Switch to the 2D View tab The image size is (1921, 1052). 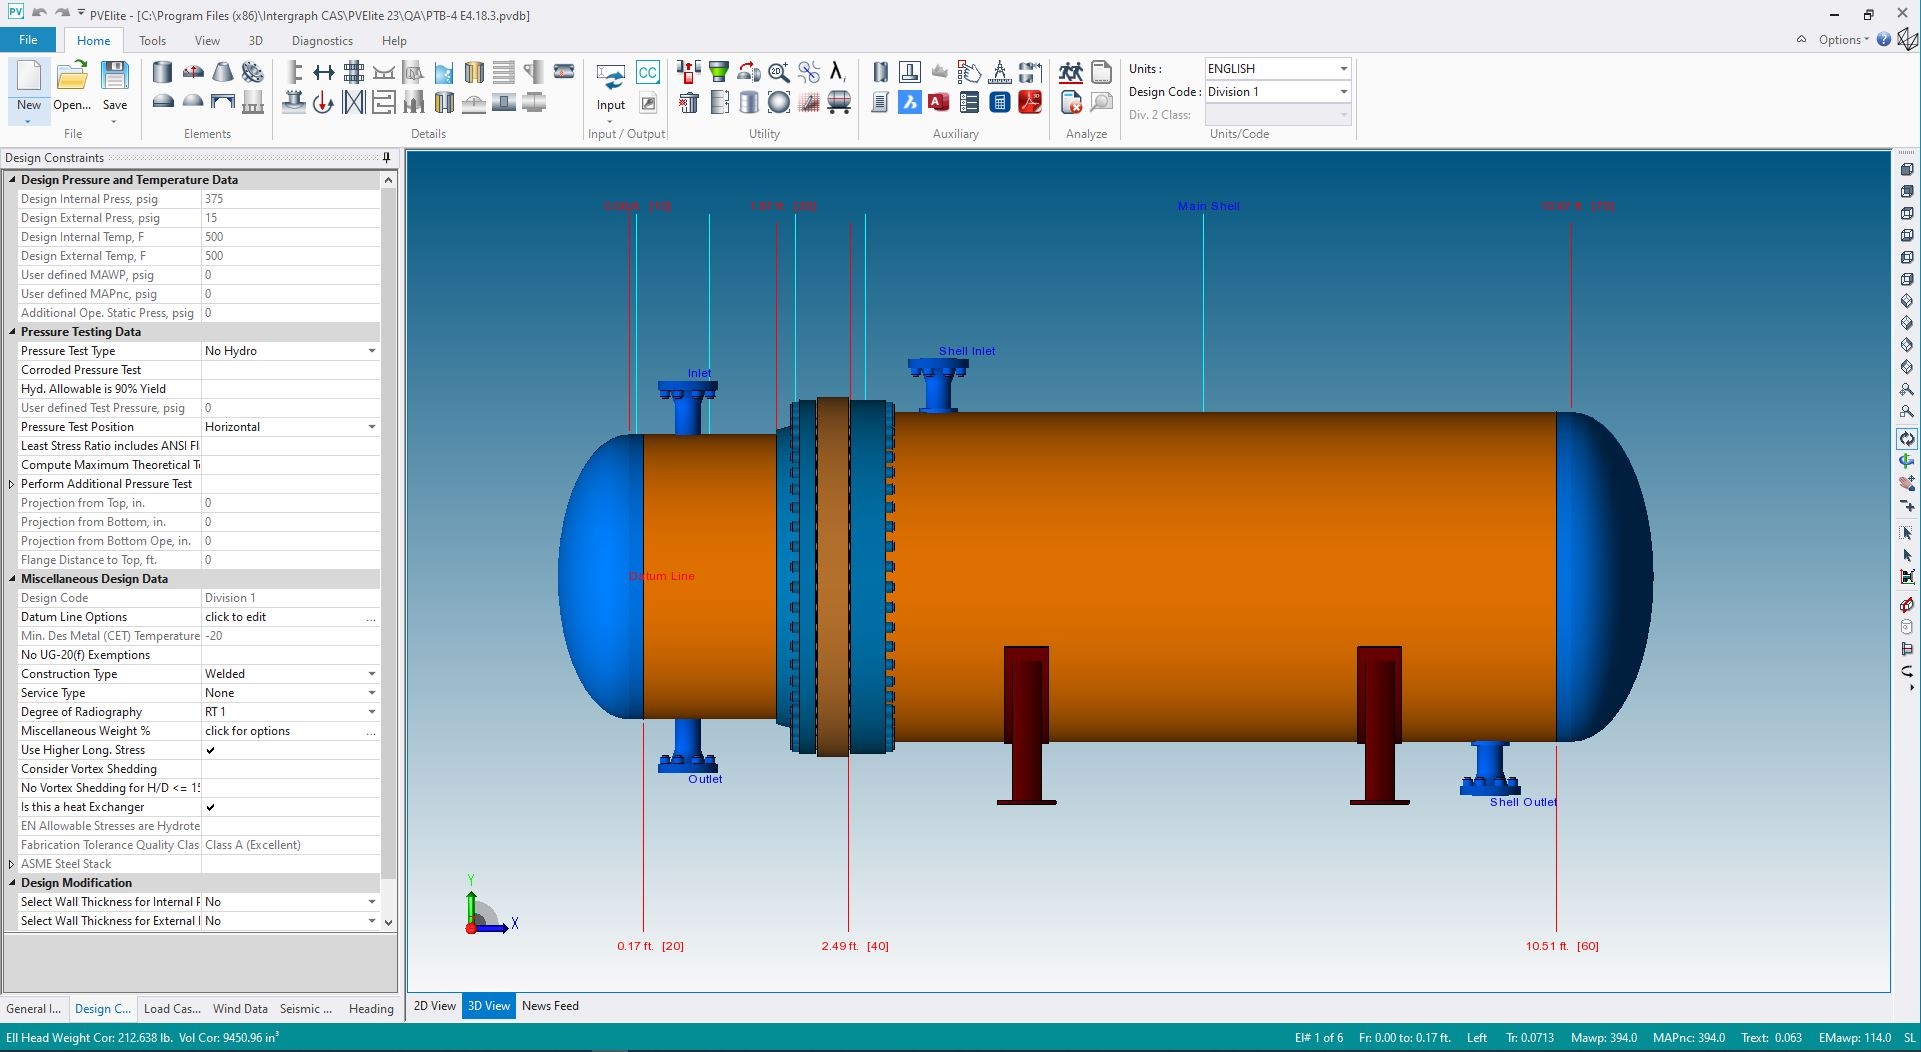click(x=434, y=1006)
